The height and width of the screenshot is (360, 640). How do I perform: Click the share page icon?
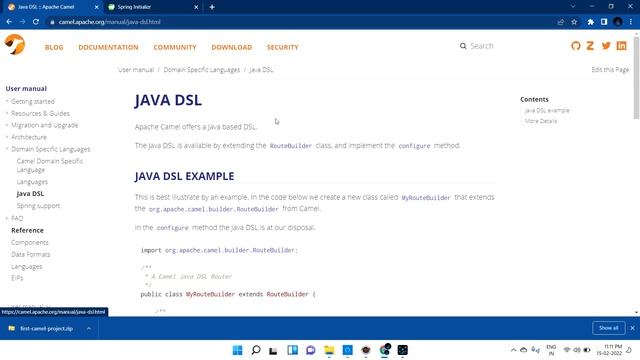560,22
